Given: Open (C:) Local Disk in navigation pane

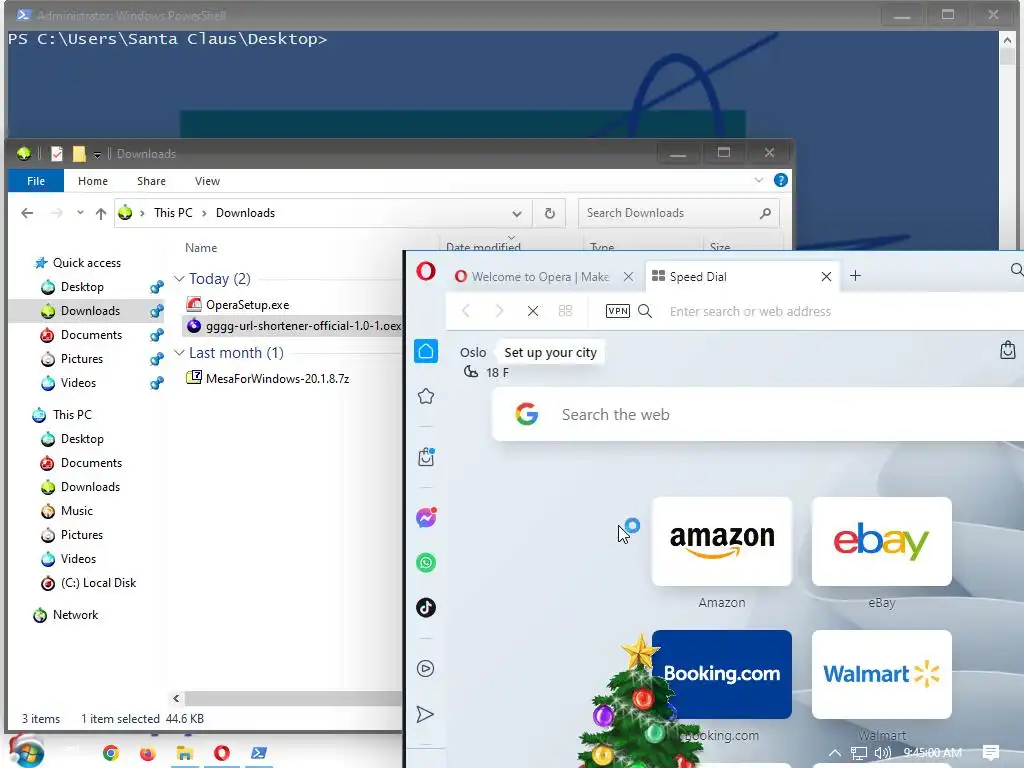Looking at the screenshot, I should pos(98,583).
